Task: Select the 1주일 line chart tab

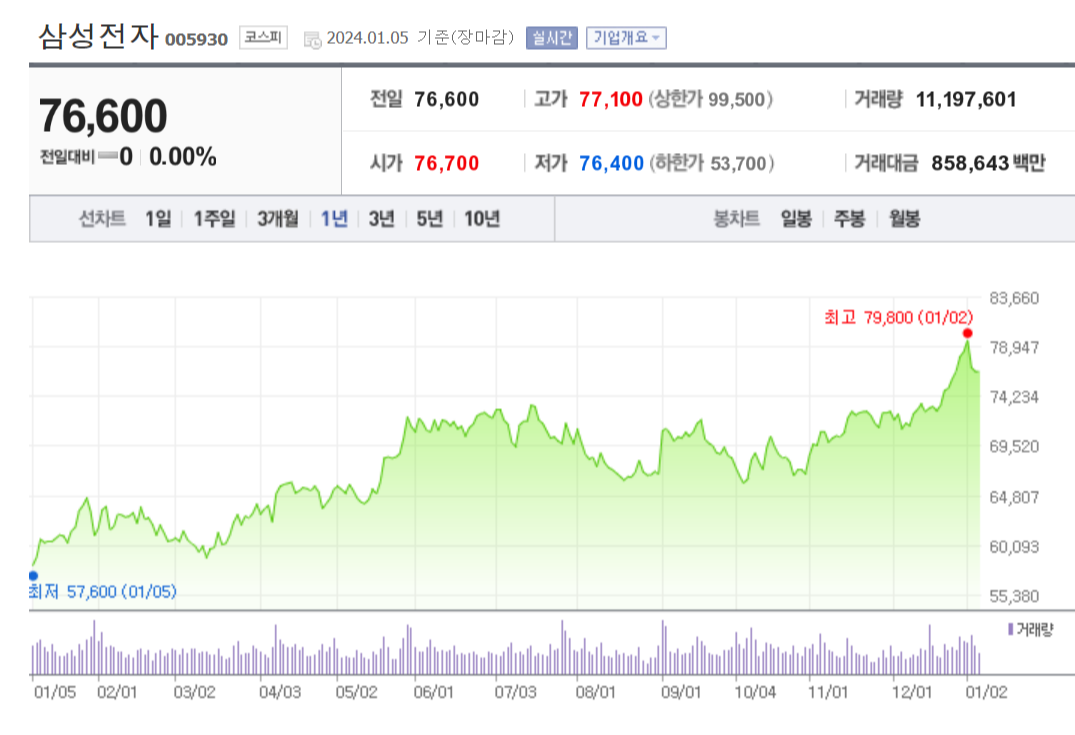Action: click(214, 219)
